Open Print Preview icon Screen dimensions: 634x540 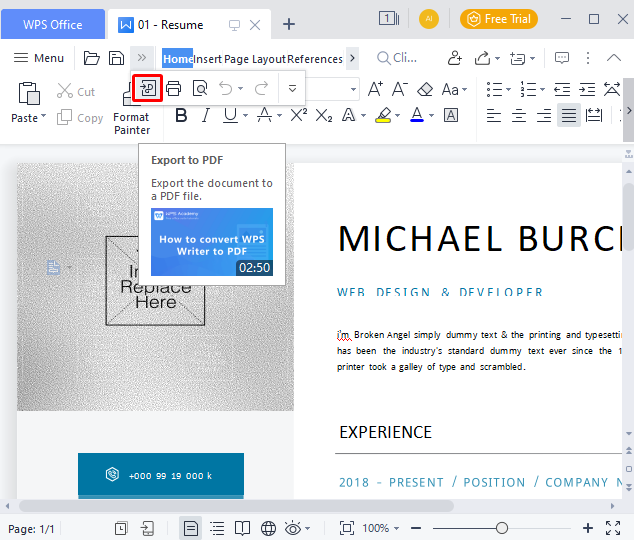(200, 88)
